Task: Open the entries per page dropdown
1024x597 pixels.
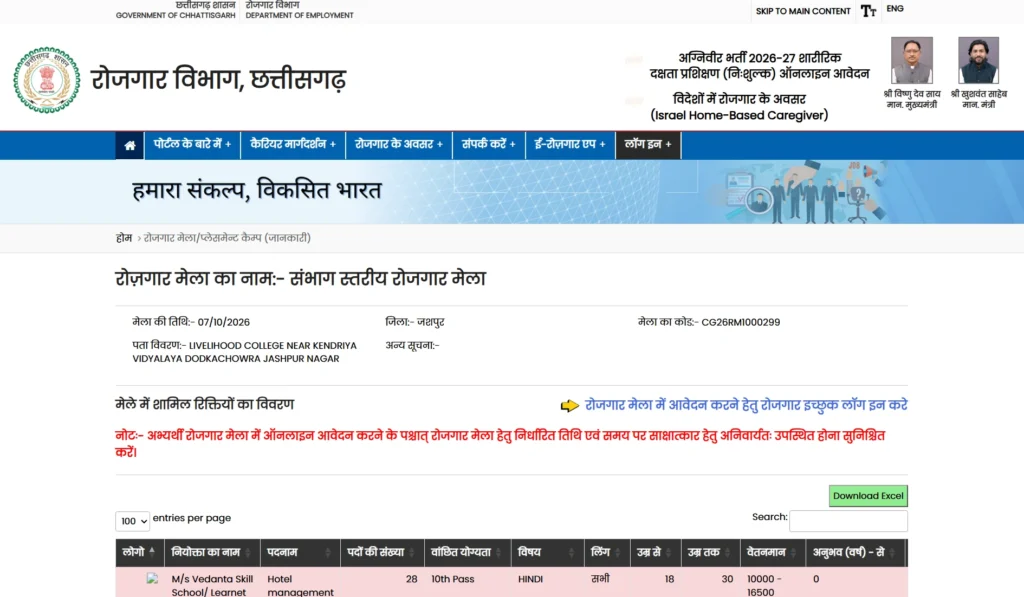Action: coord(133,521)
